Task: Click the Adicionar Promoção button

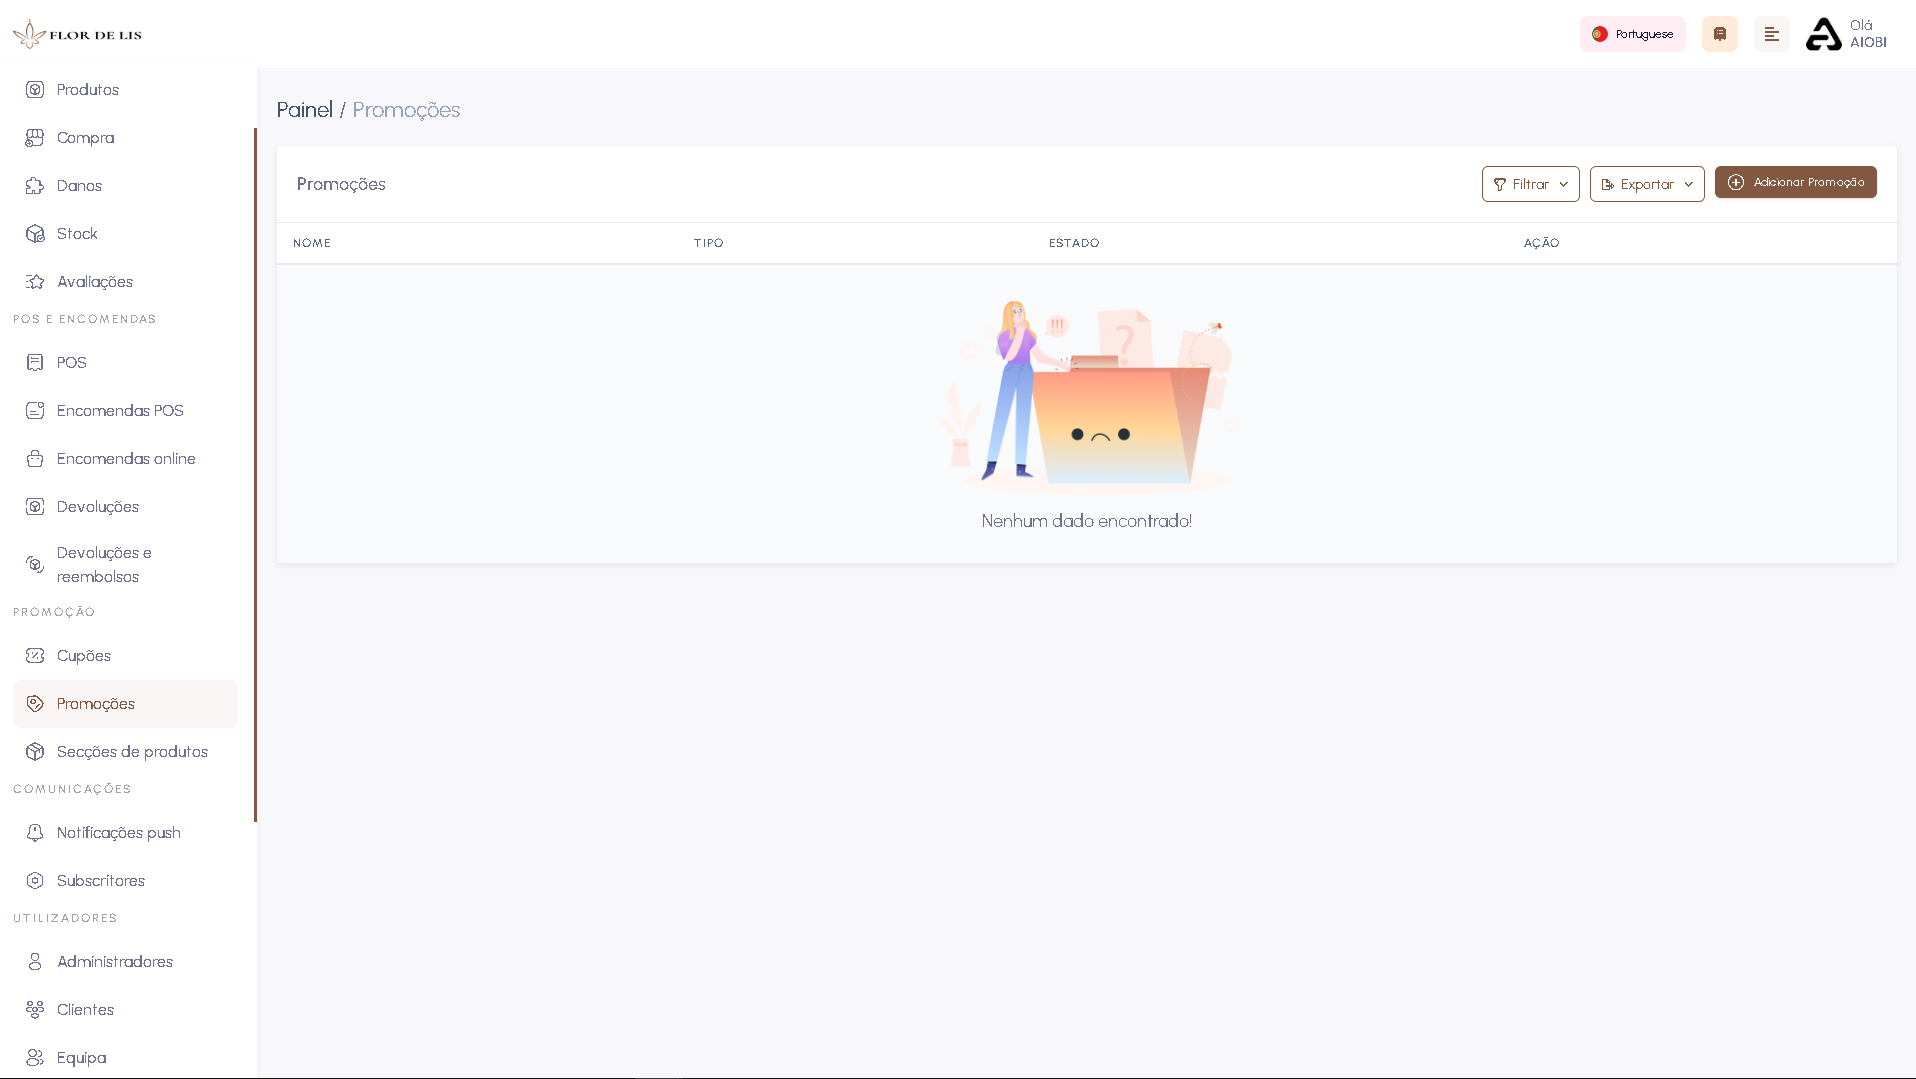Action: (x=1795, y=182)
